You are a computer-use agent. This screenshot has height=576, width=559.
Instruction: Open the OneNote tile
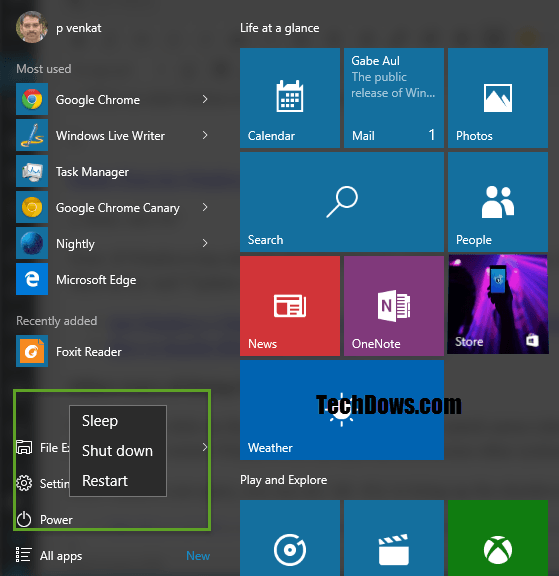[x=394, y=306]
